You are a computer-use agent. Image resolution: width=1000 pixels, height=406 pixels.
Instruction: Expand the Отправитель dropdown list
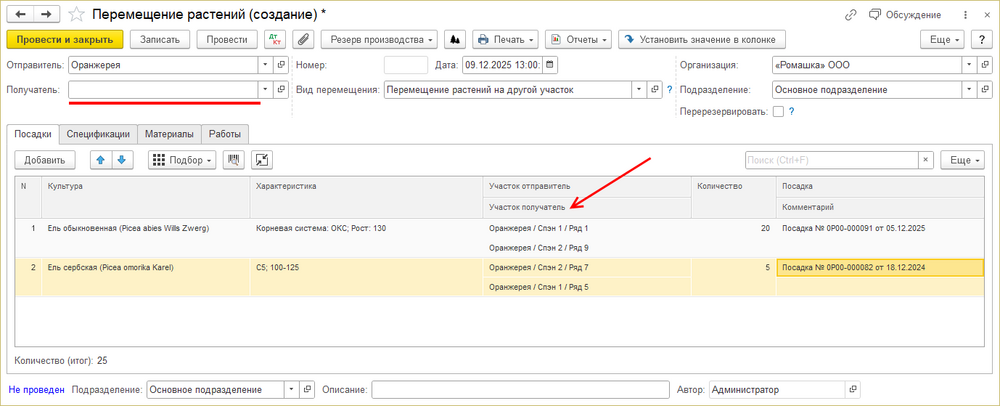(265, 65)
